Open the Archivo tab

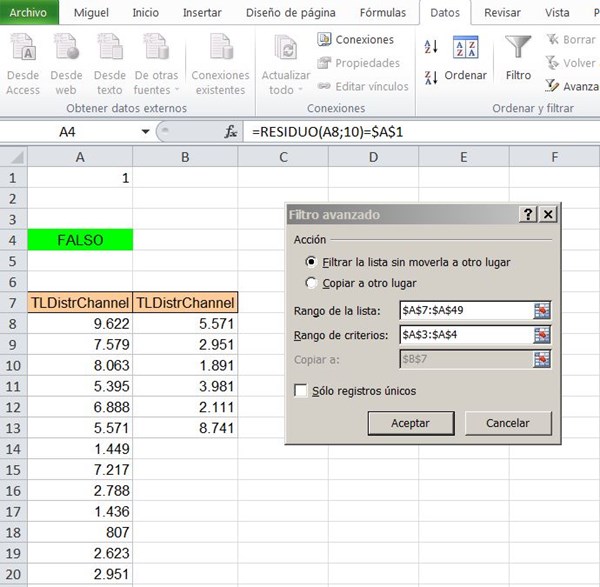click(x=29, y=12)
